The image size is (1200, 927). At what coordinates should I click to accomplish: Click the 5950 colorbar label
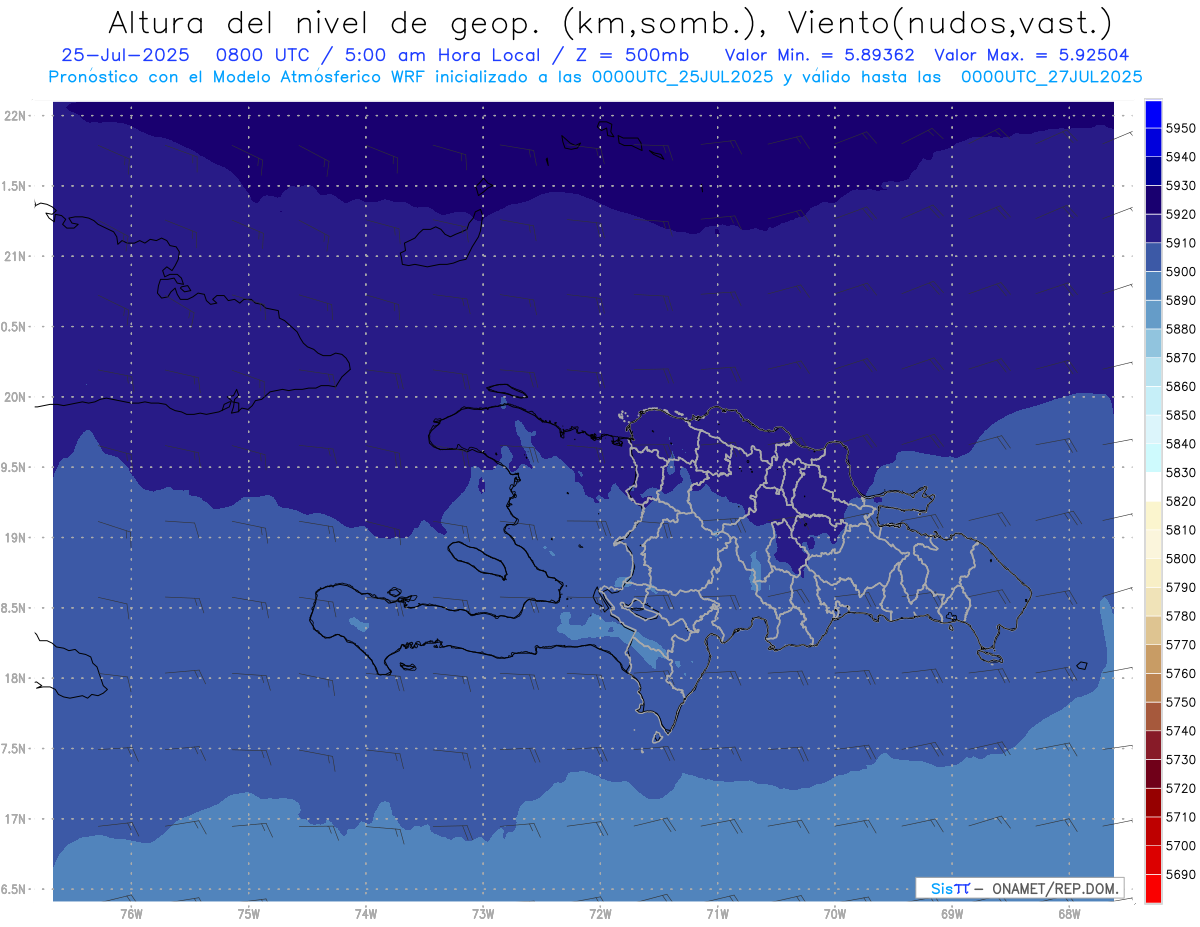coord(1181,128)
